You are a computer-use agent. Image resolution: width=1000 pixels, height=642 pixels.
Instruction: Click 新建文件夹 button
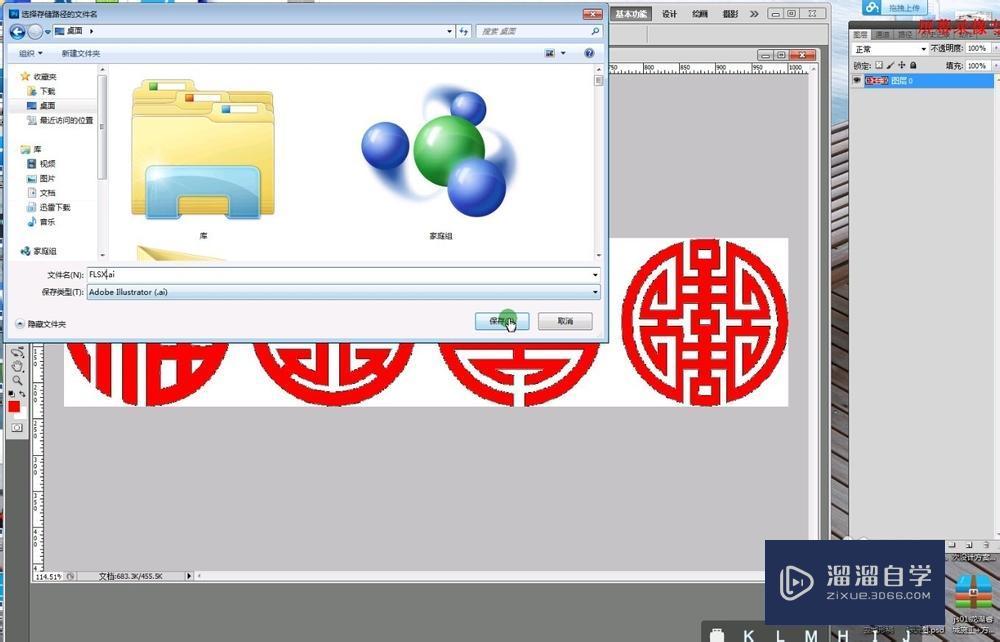81,54
